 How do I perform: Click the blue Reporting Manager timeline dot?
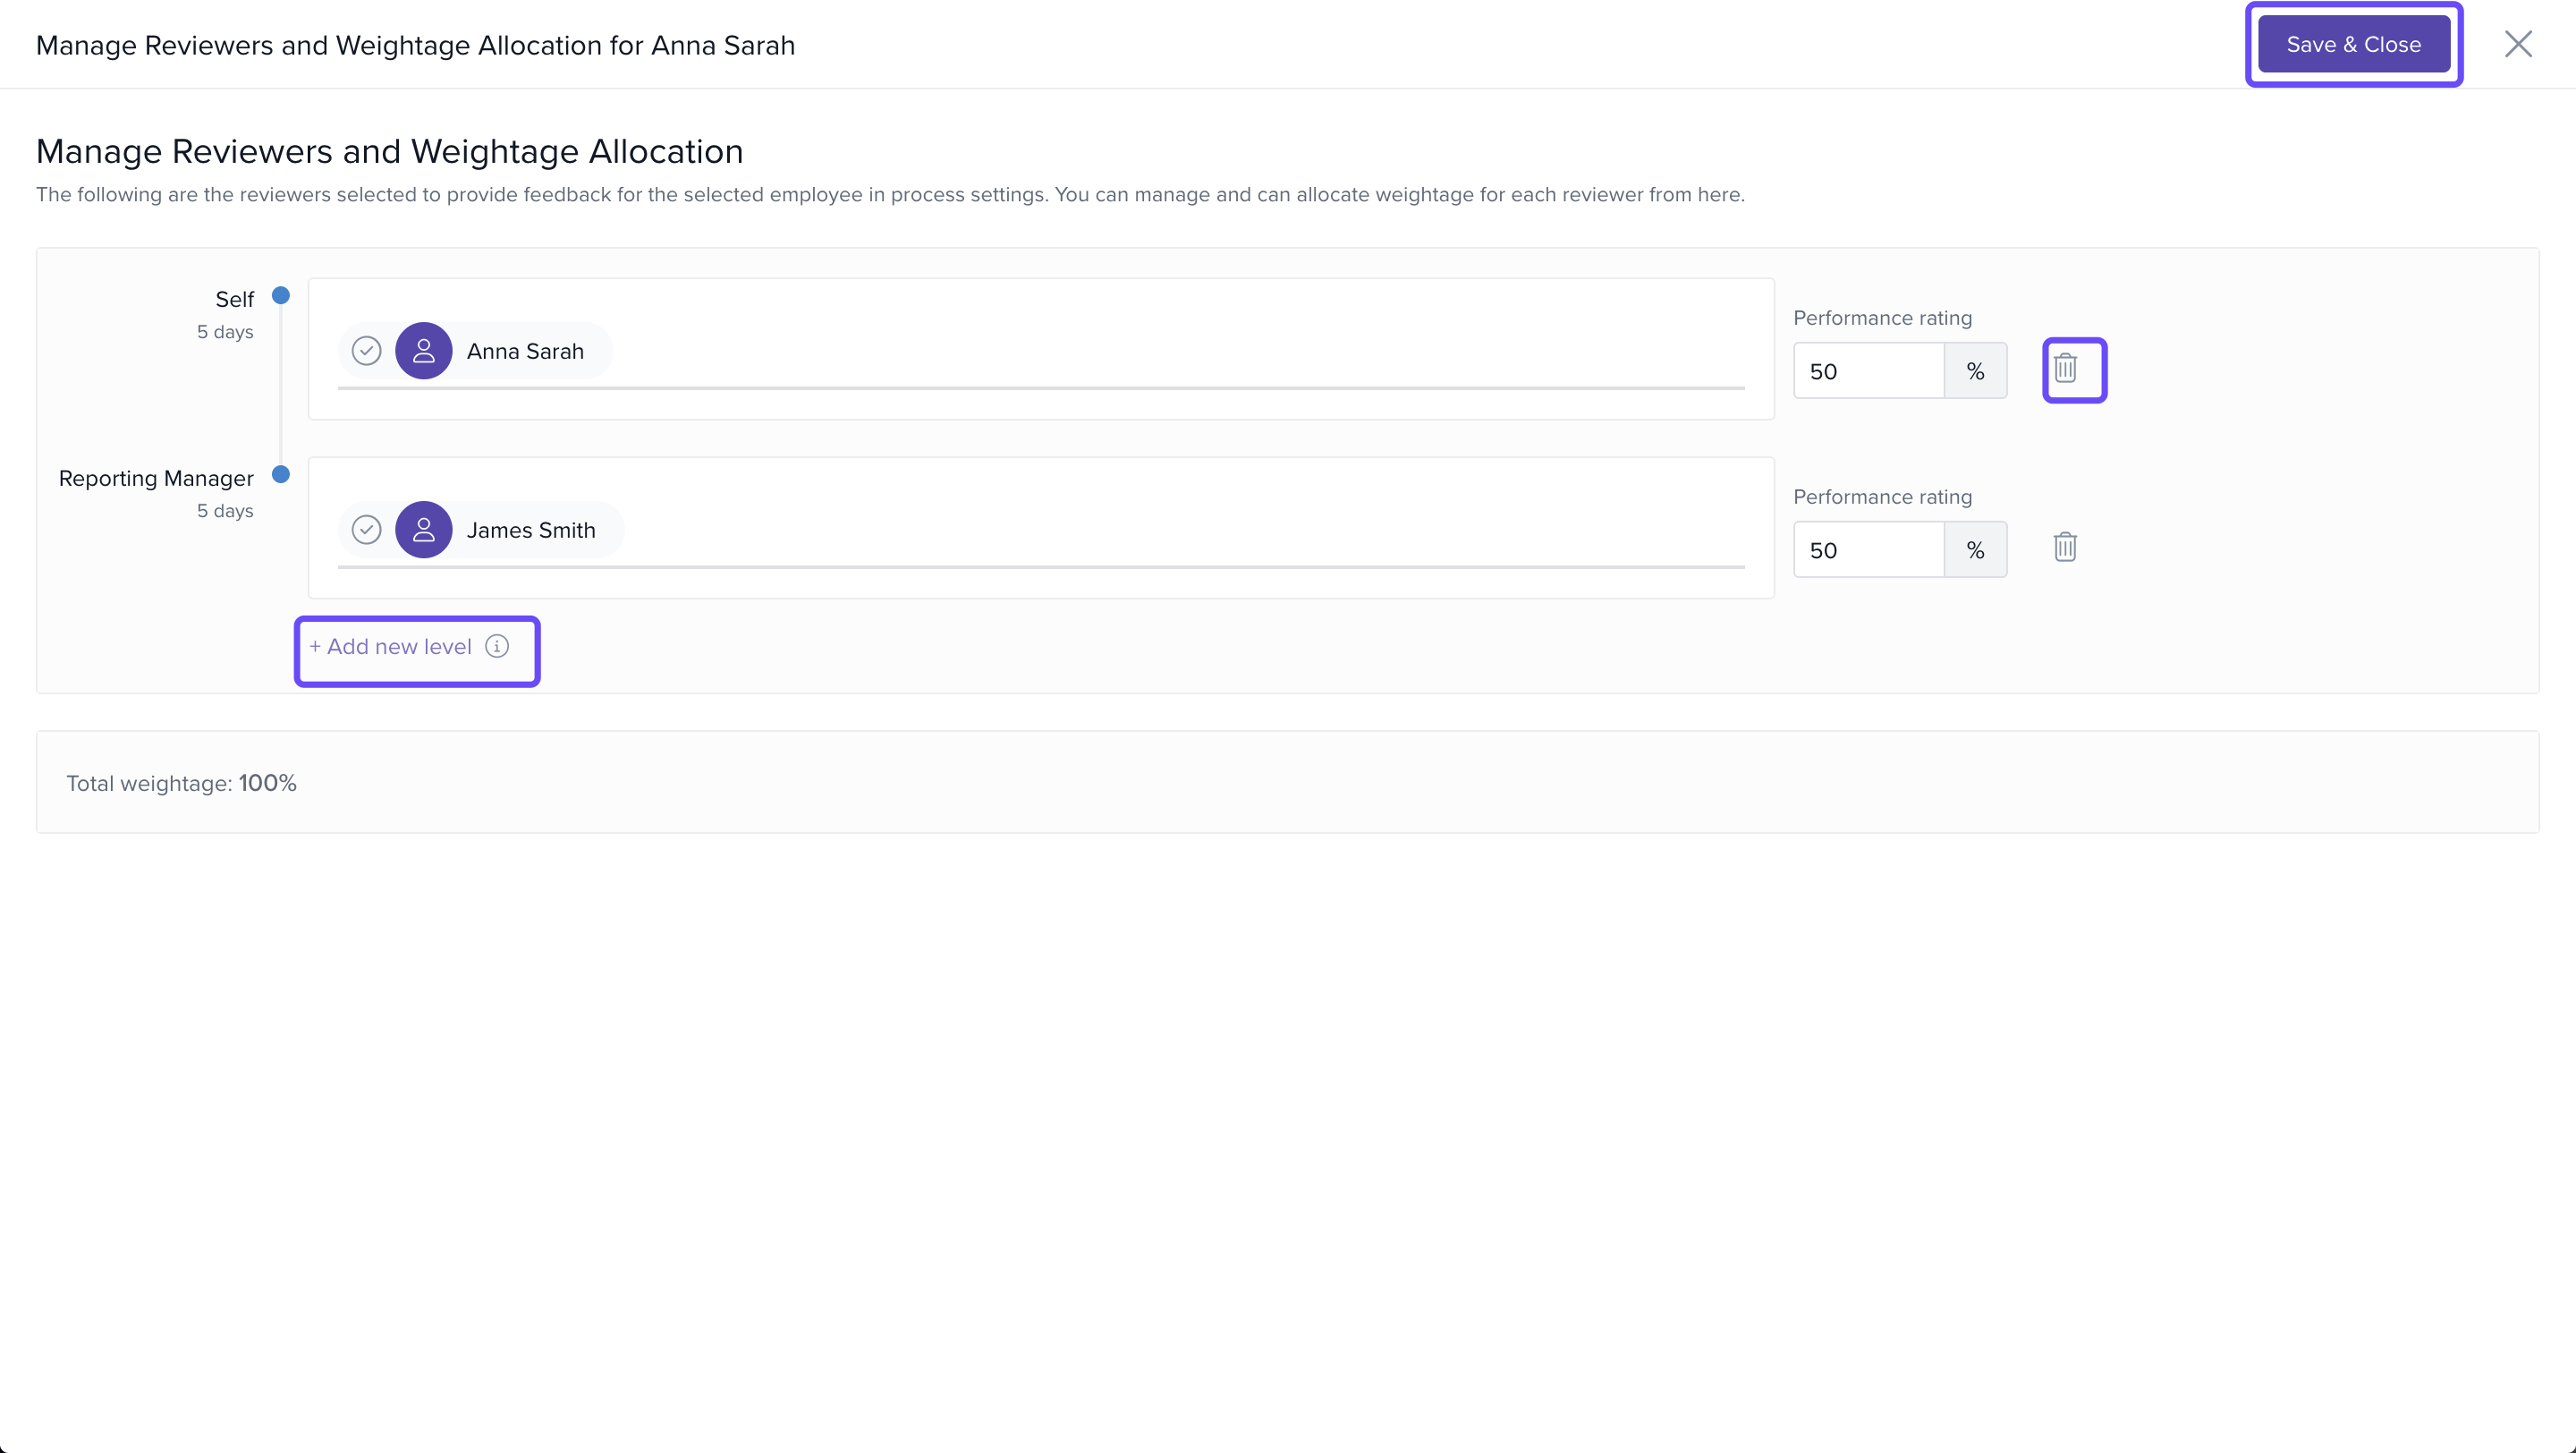(x=281, y=474)
